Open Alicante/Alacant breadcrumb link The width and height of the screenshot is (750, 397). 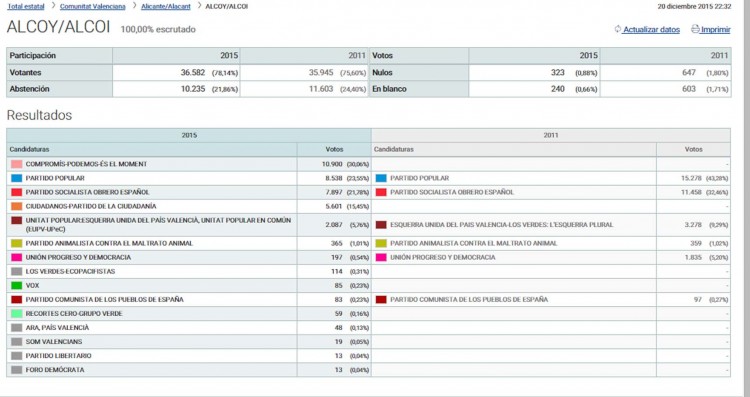(165, 6)
